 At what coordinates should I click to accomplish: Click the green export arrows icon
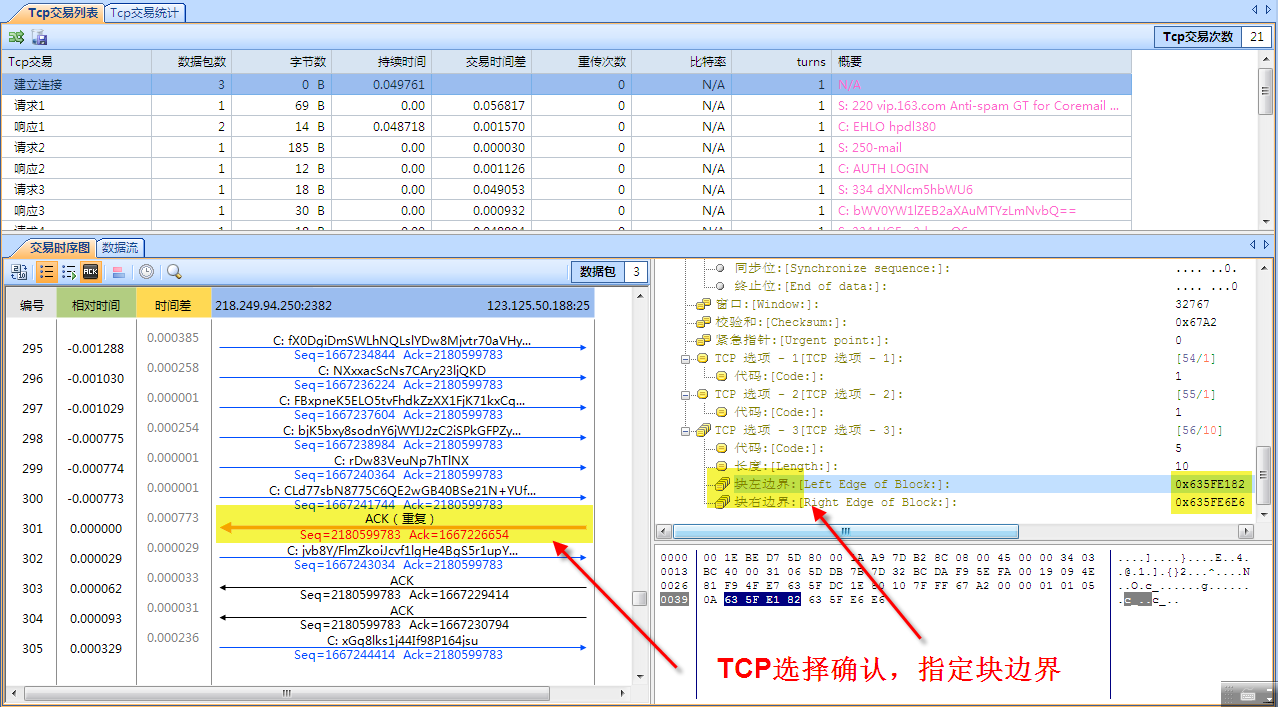[x=17, y=36]
